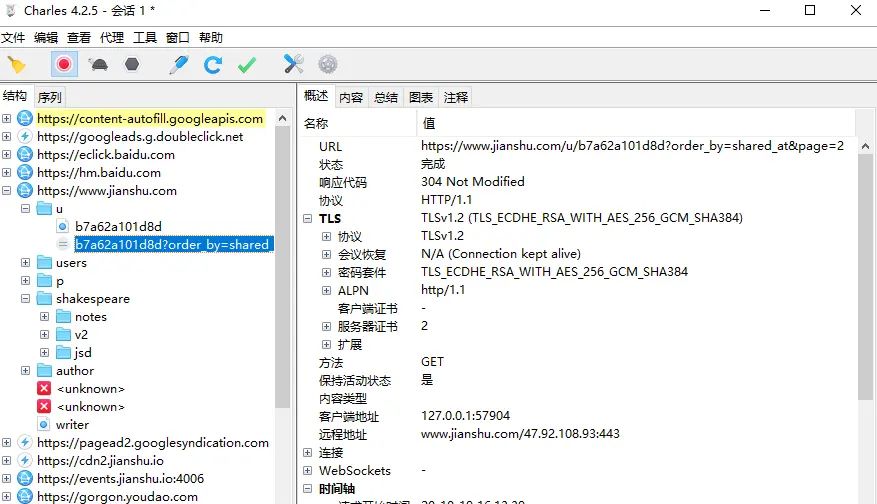Open Settings with the gear icon
This screenshot has height=504, width=877.
point(328,64)
